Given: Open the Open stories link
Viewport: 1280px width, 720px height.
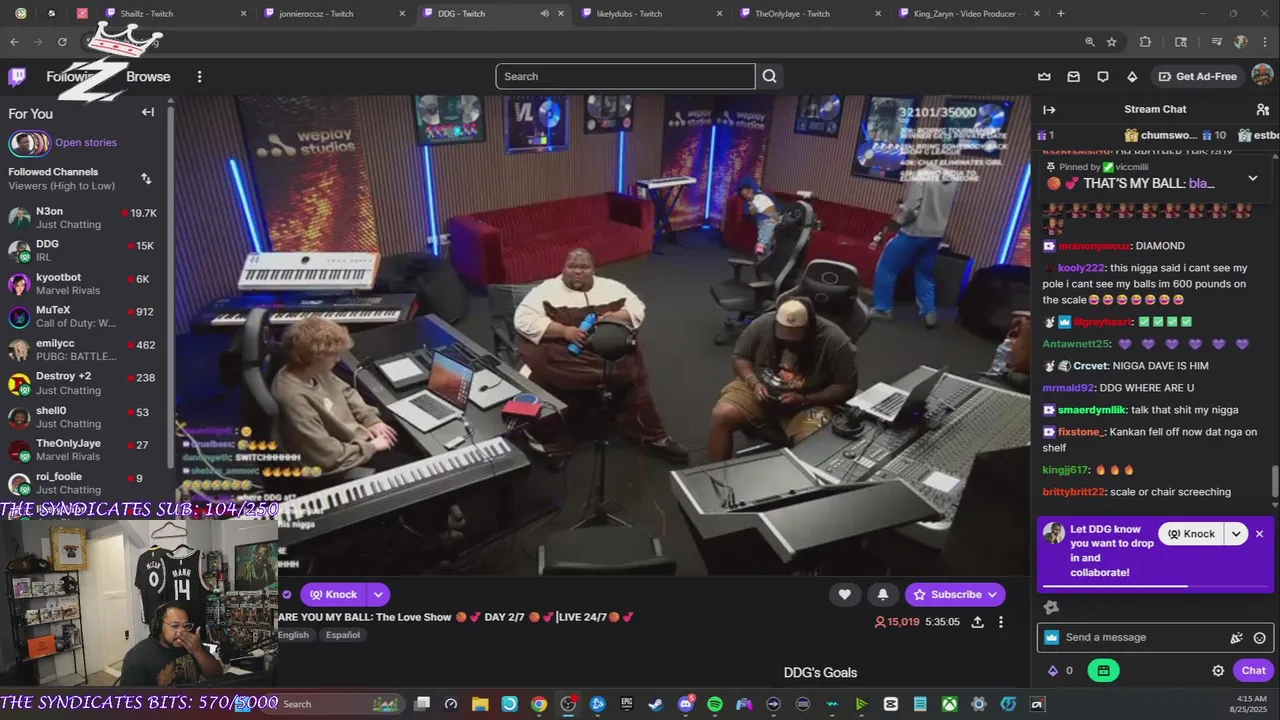Looking at the screenshot, I should (x=86, y=143).
